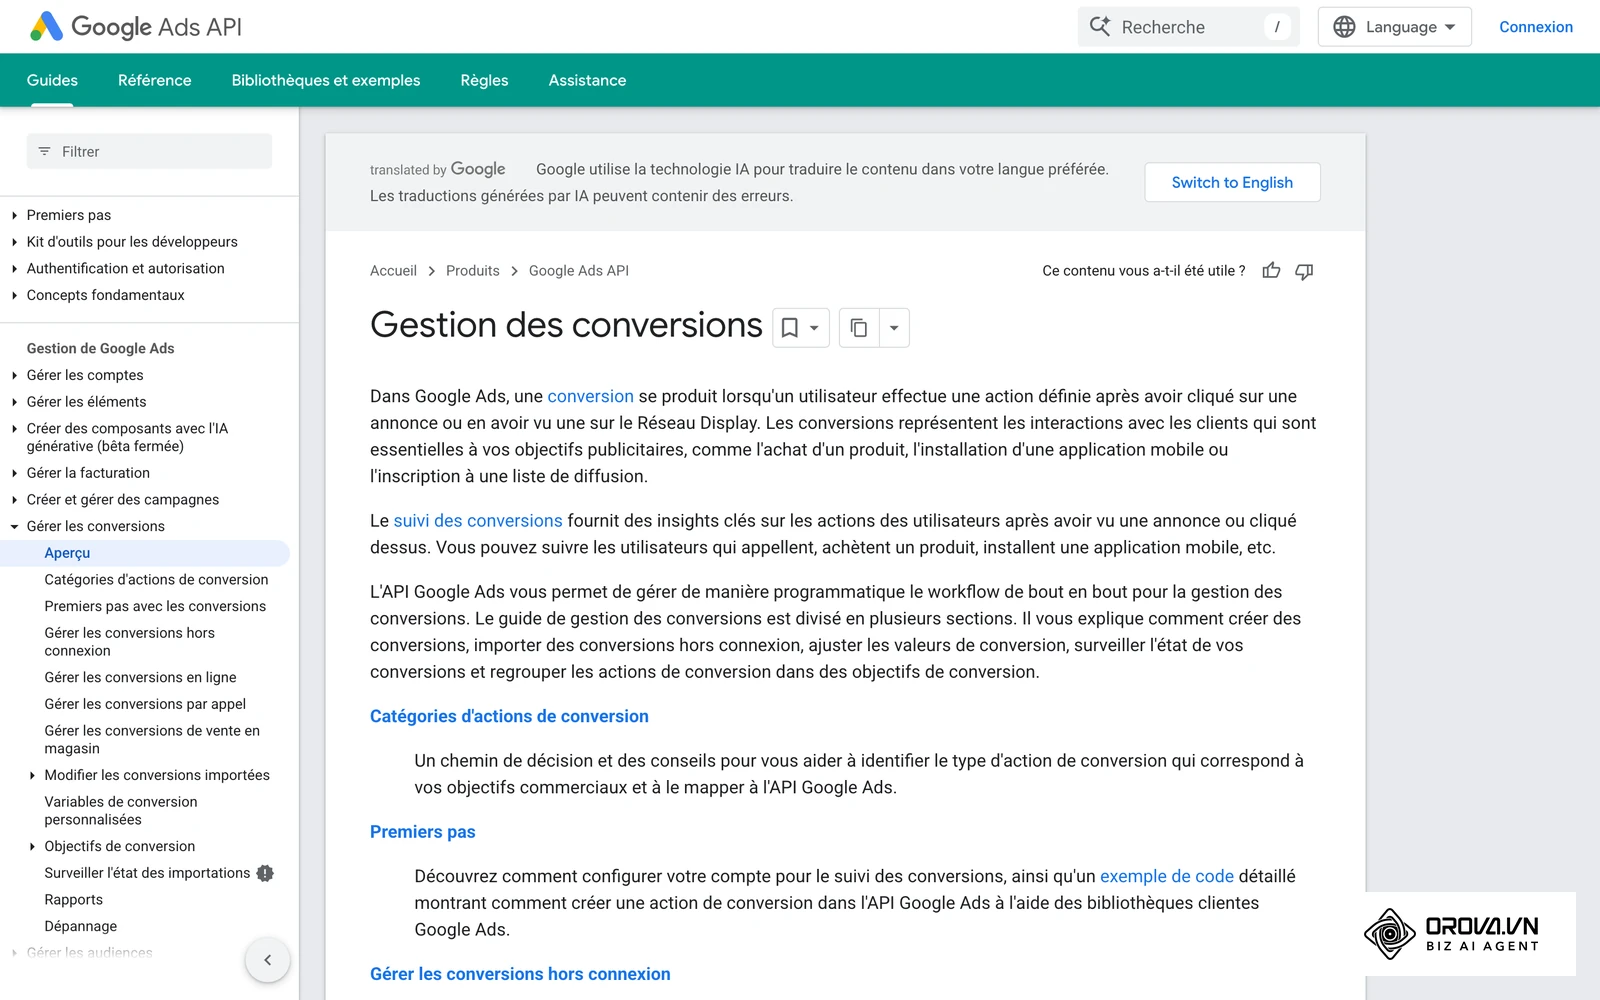Click the Filtrer input in sidebar
1600x1000 pixels.
click(x=149, y=152)
